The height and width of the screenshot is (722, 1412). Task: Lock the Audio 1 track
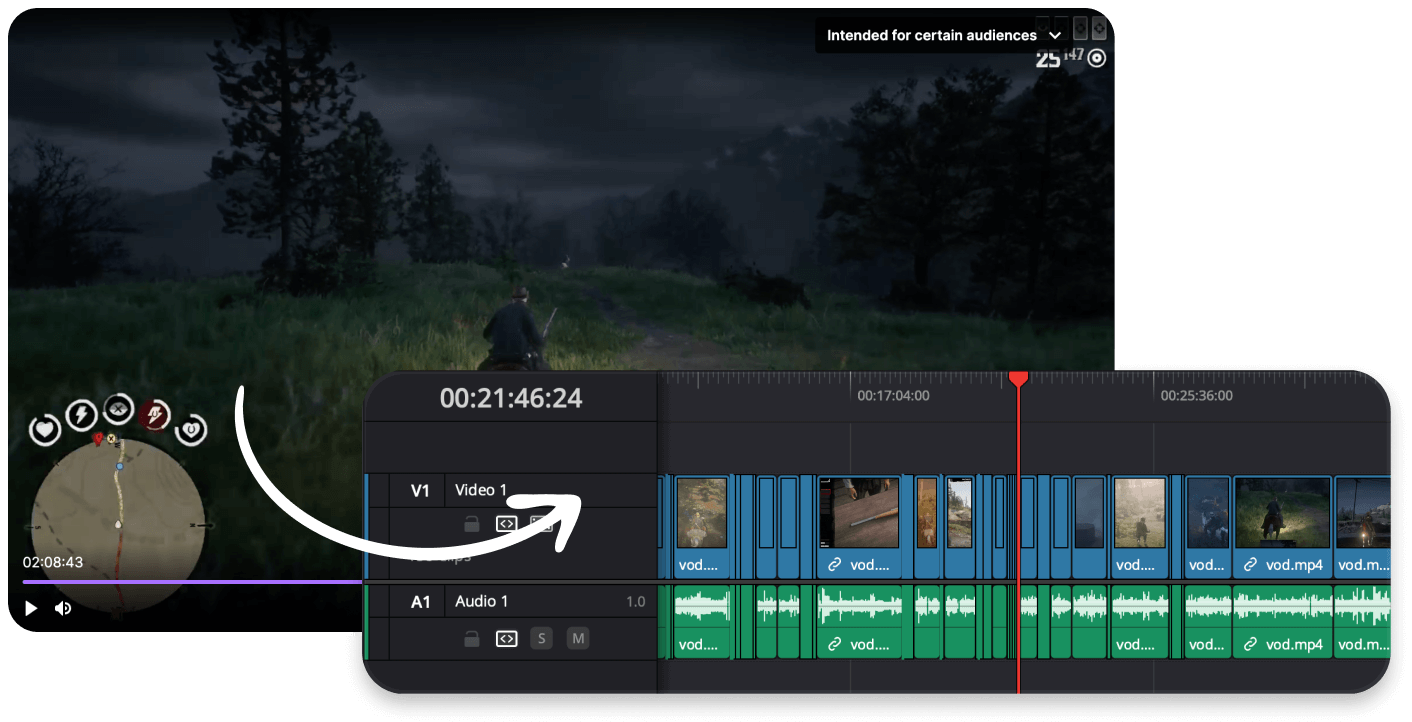tap(471, 638)
